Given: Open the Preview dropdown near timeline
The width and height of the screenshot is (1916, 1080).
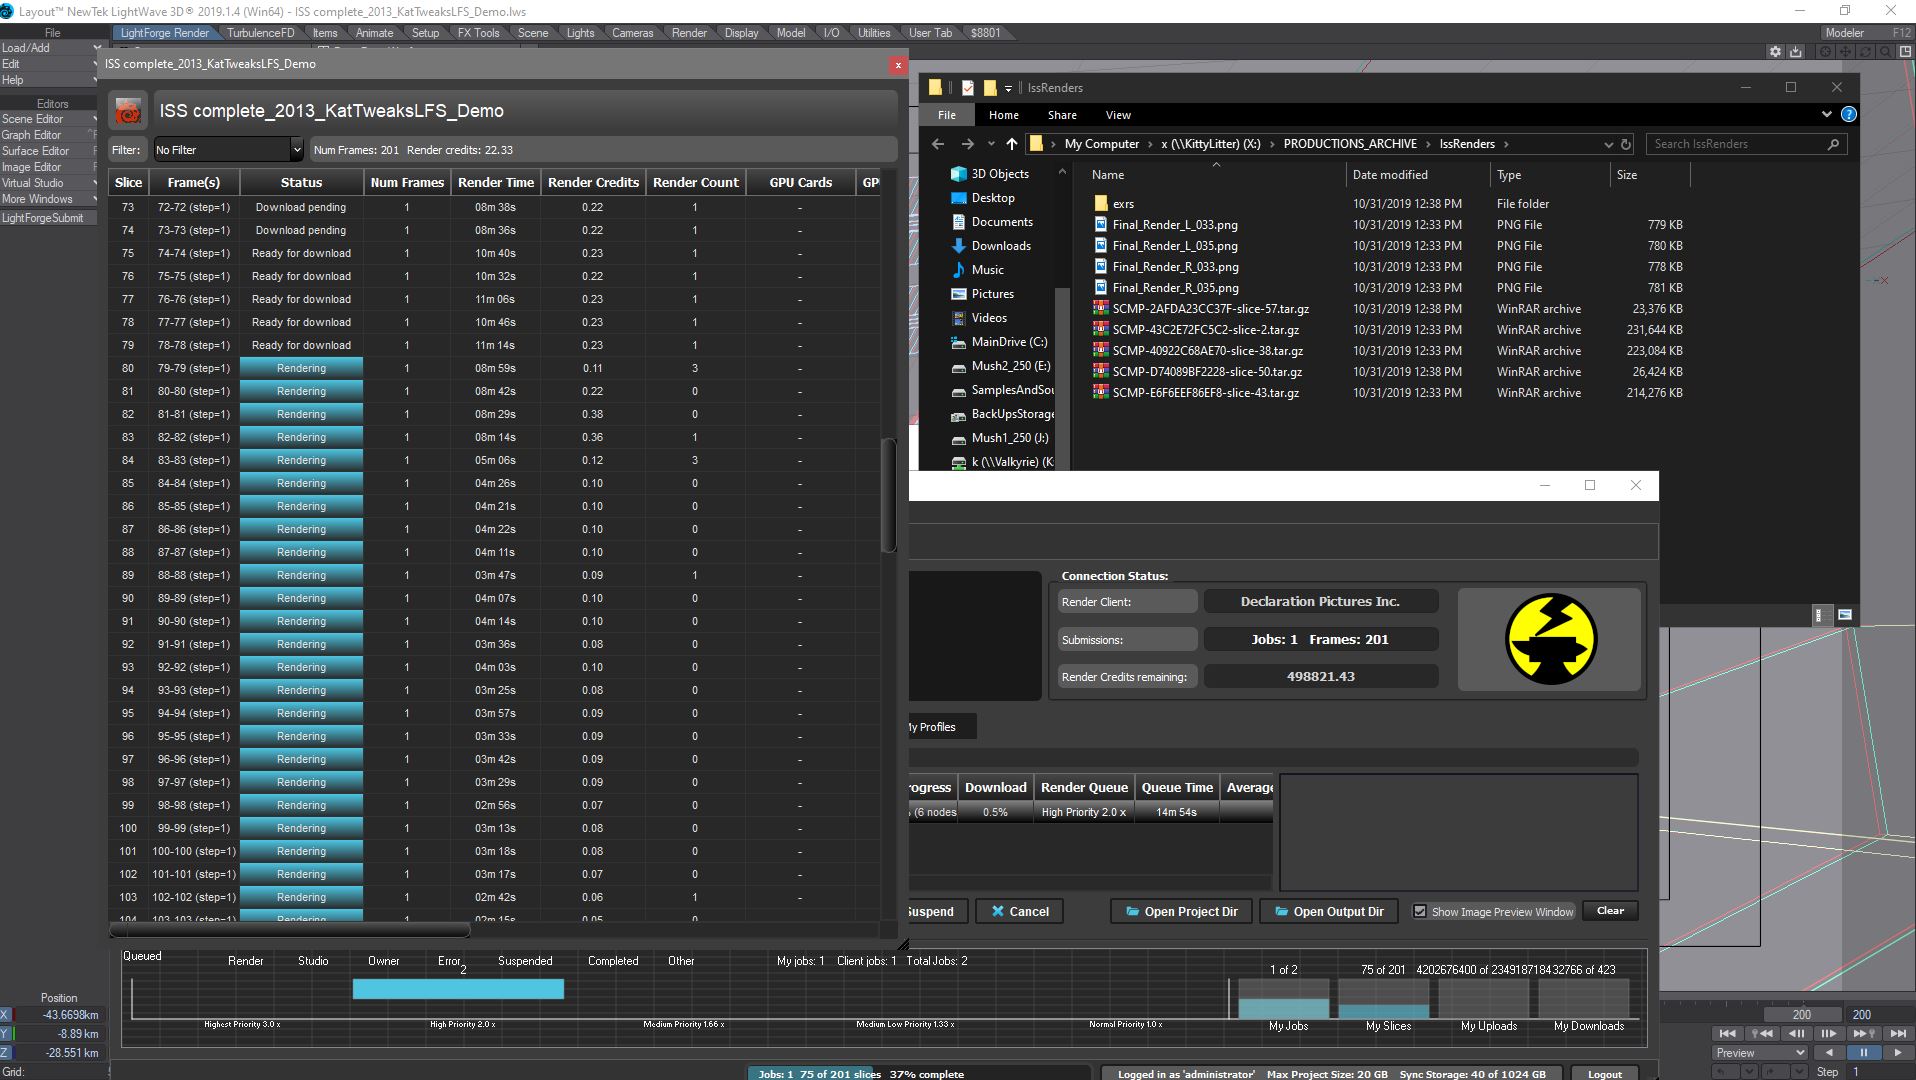Looking at the screenshot, I should tap(1759, 1052).
